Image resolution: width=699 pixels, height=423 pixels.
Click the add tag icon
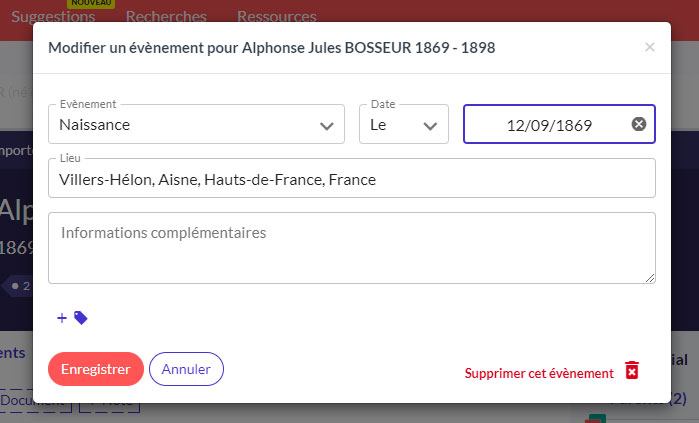[x=72, y=318]
